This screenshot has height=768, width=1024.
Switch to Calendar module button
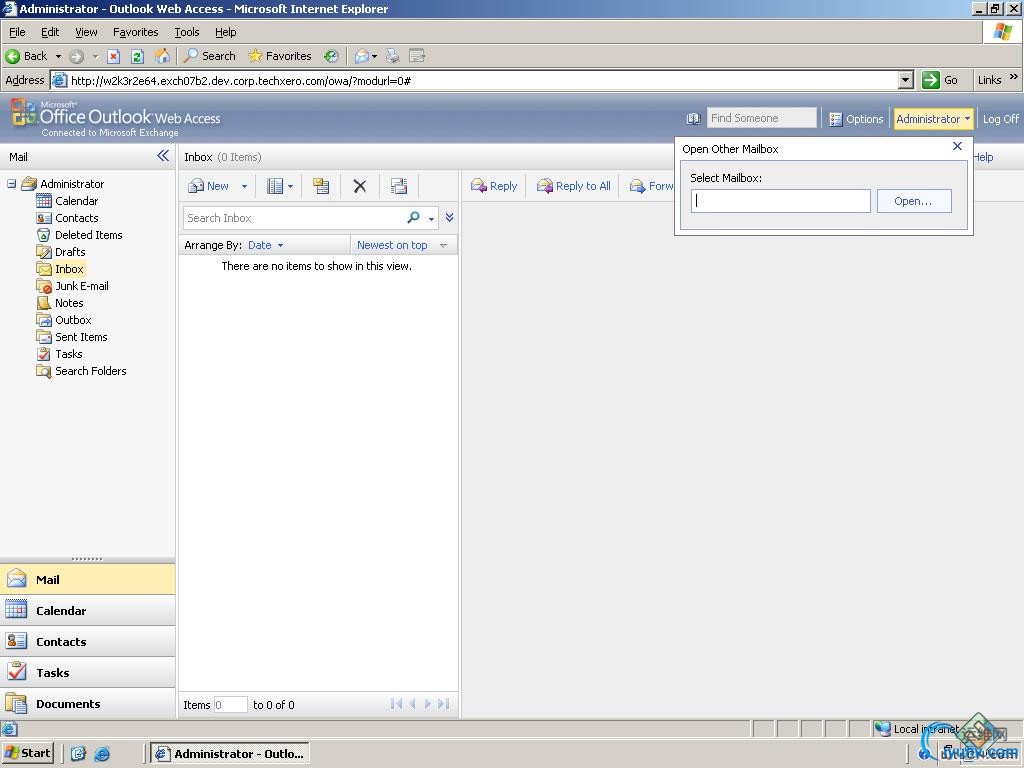(88, 611)
